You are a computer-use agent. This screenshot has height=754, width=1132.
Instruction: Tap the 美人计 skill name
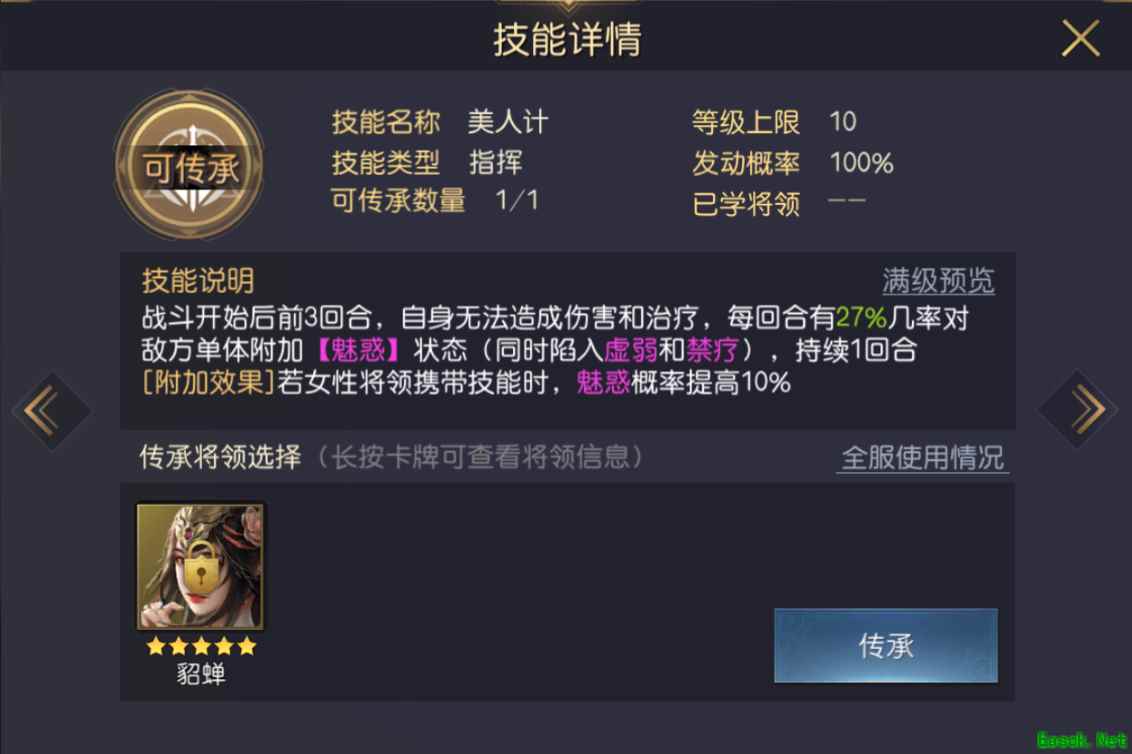click(x=508, y=121)
